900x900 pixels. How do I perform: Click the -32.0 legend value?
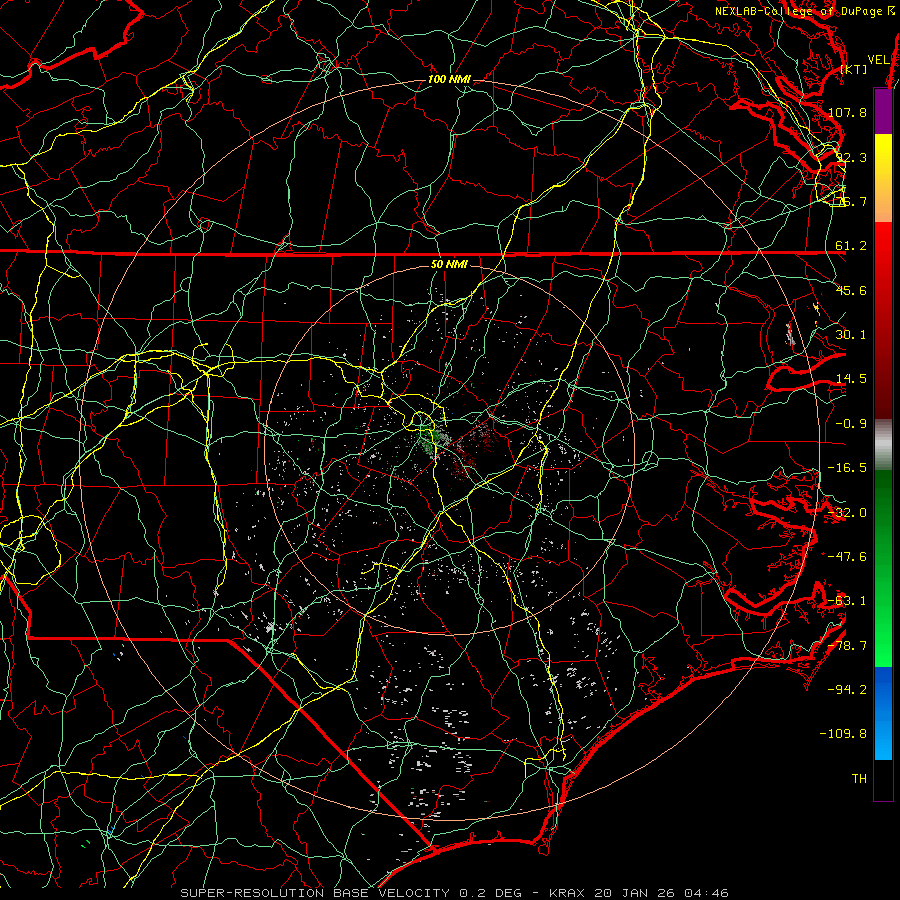pos(847,513)
